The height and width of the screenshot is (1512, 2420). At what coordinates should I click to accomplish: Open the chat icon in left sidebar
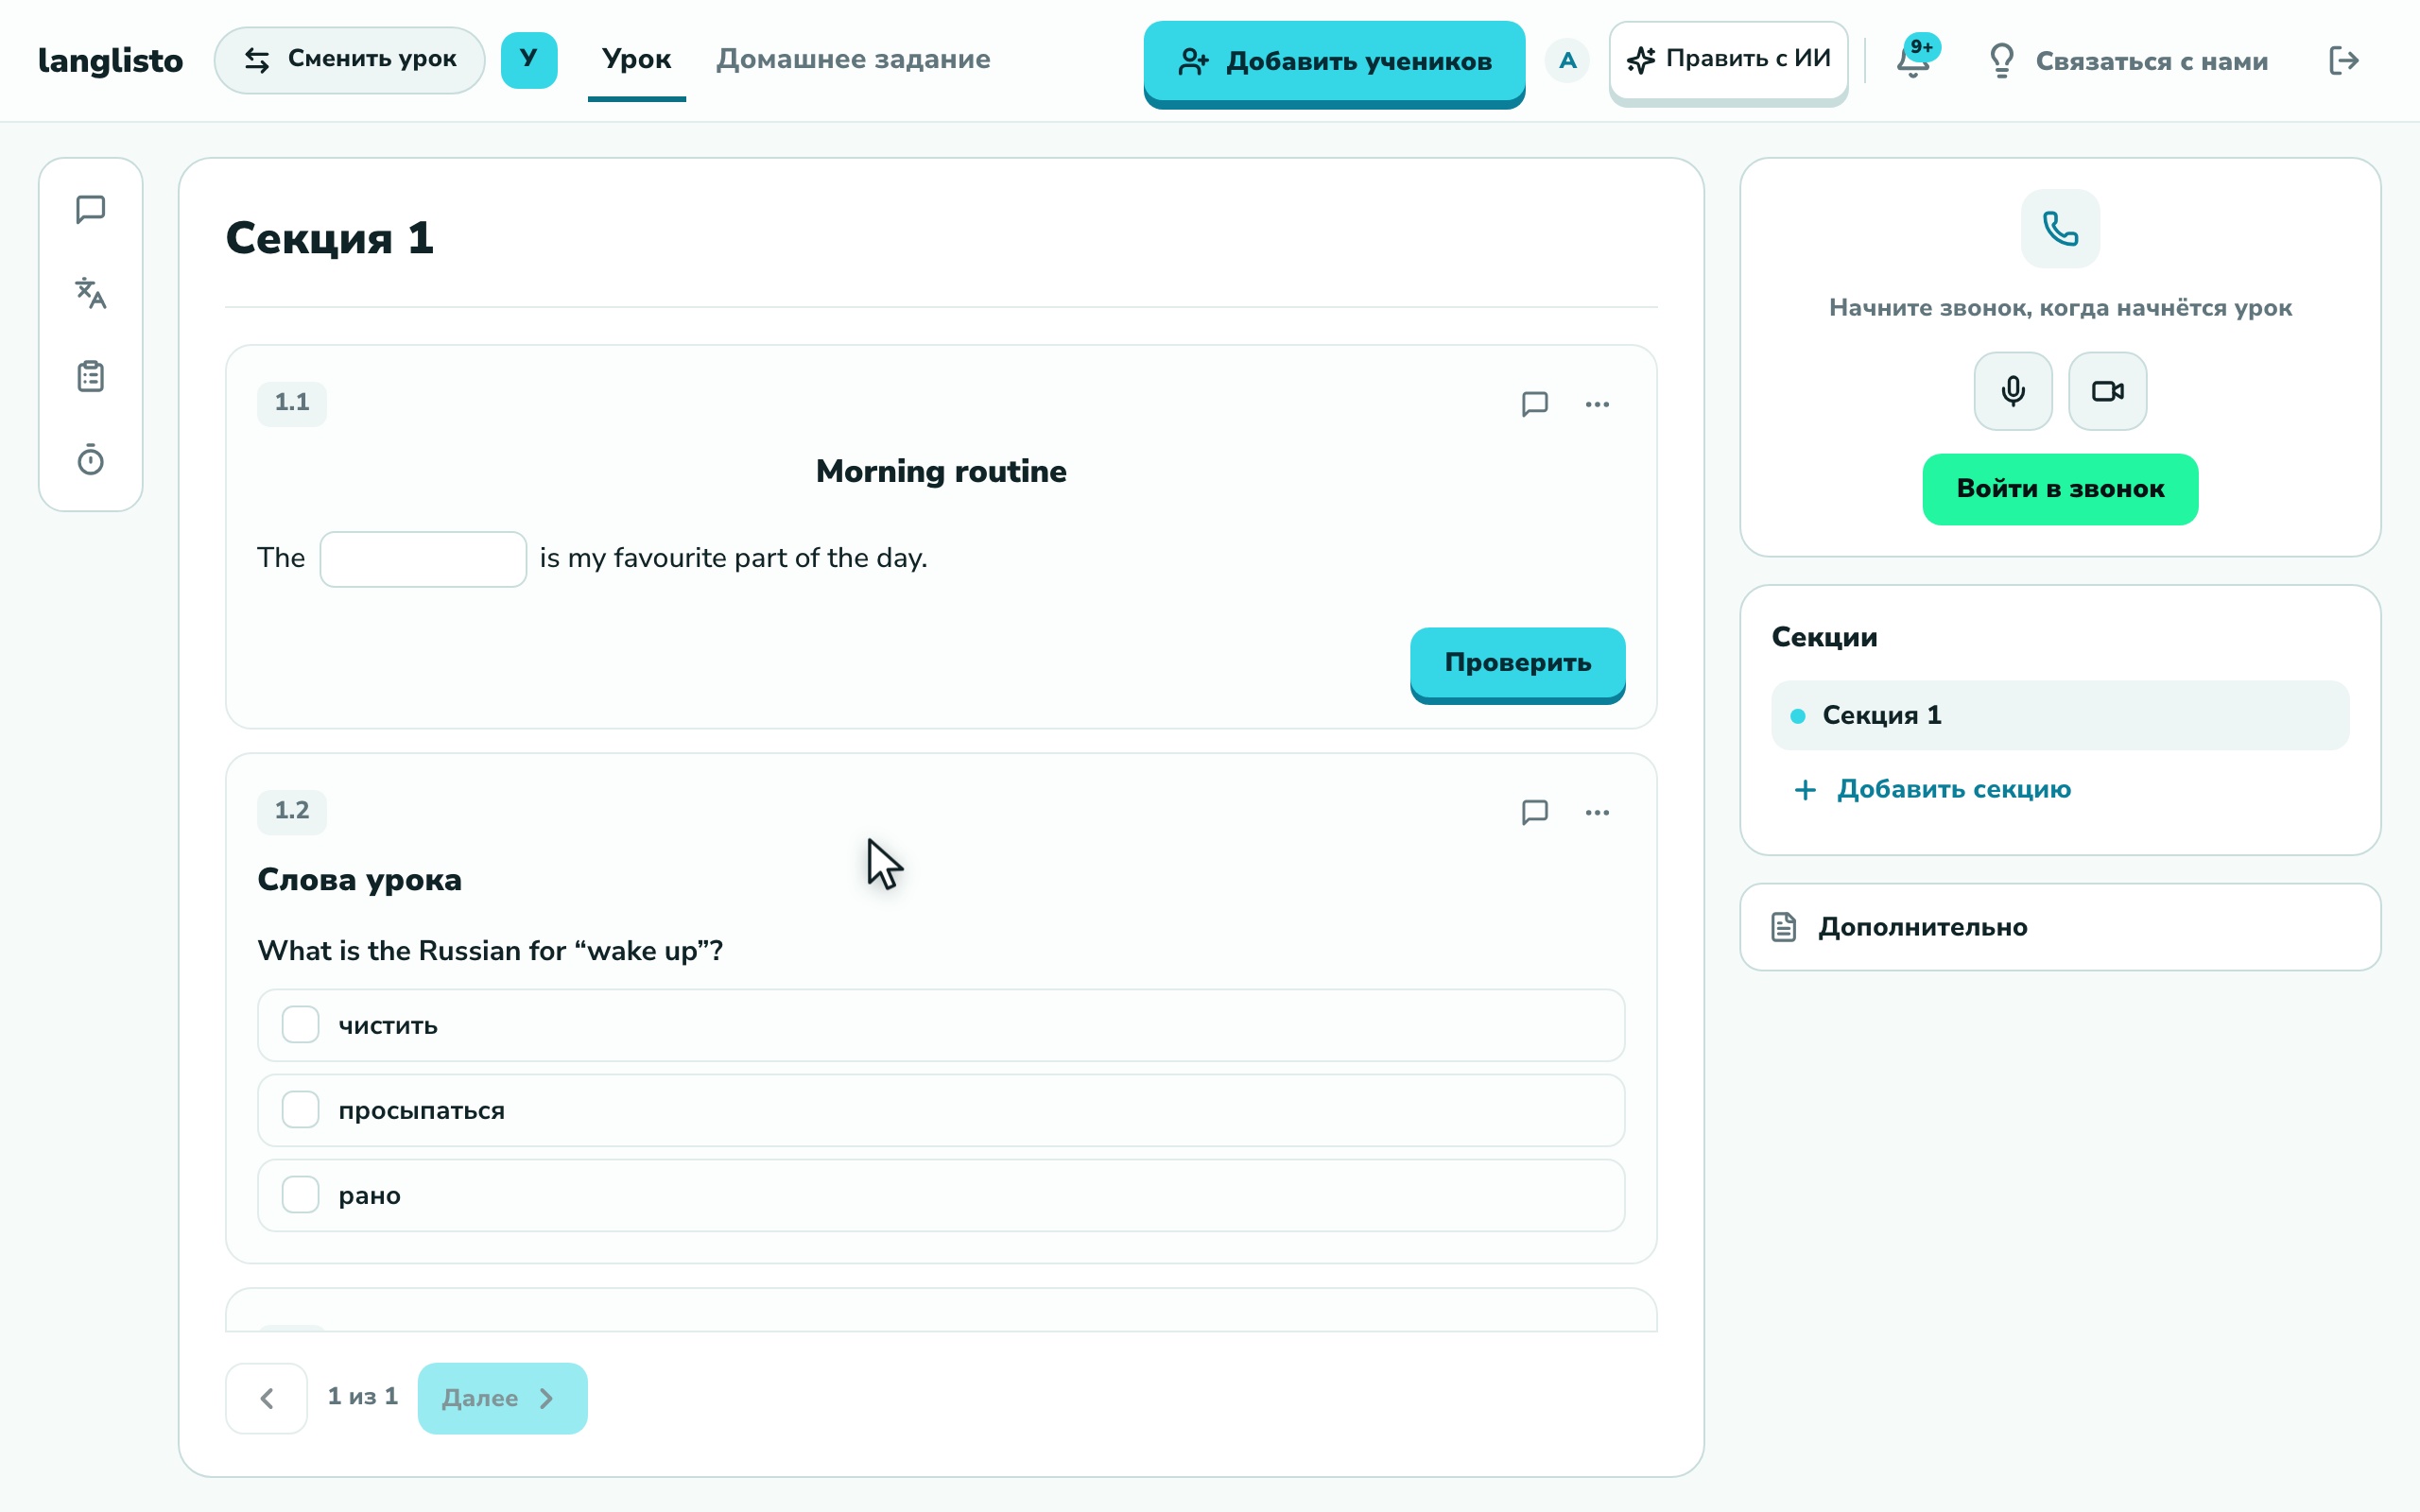coord(91,210)
